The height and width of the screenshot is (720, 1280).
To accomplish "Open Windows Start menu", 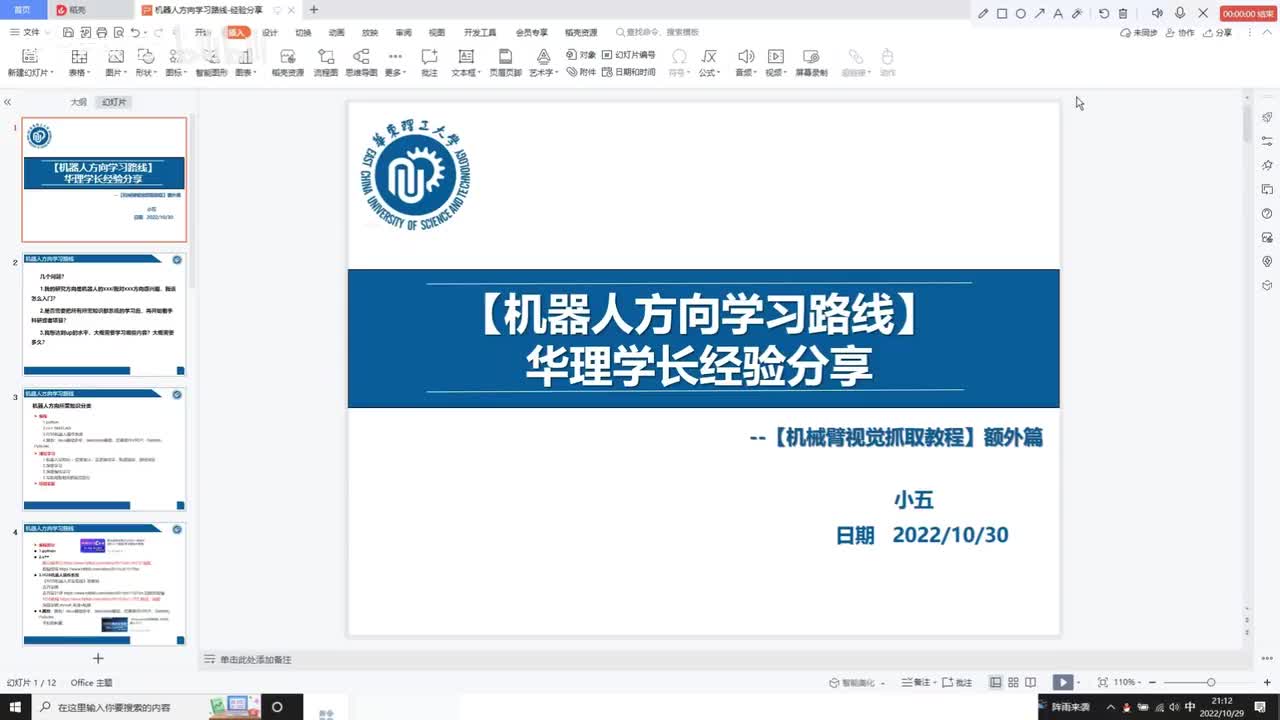I will click(15, 706).
